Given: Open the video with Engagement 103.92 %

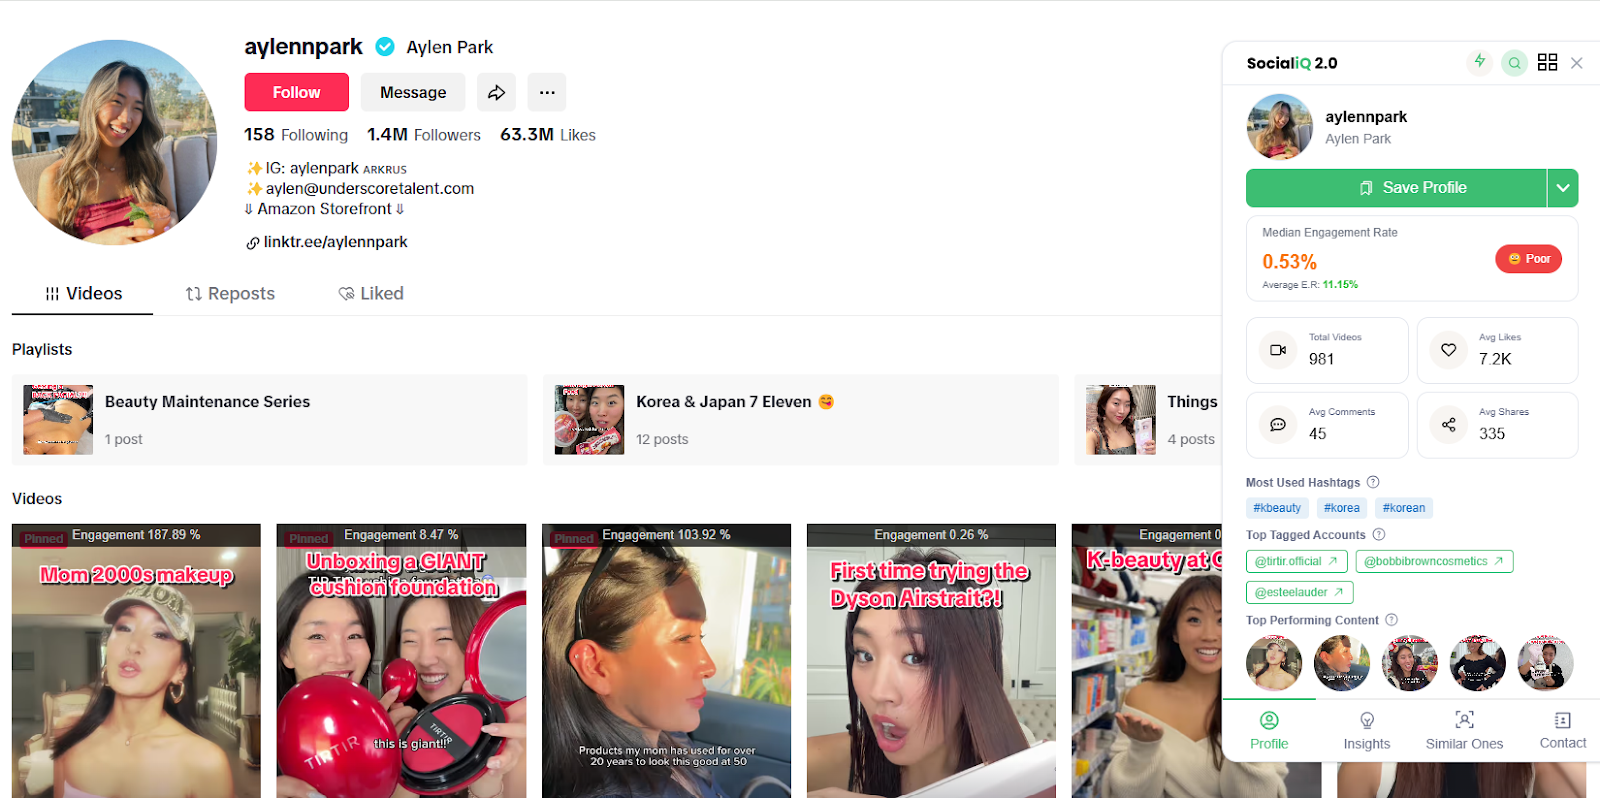Looking at the screenshot, I should [x=666, y=661].
